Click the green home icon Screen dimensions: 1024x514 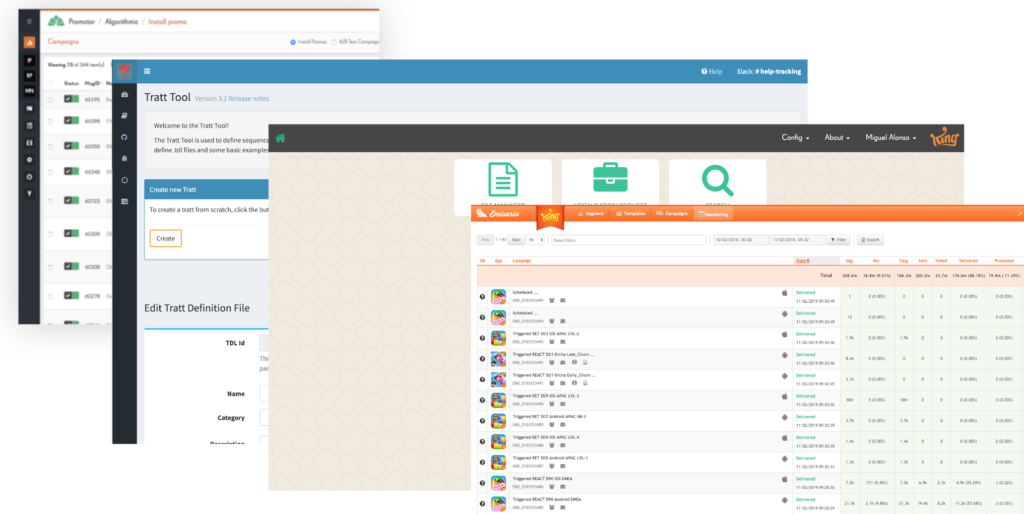280,138
